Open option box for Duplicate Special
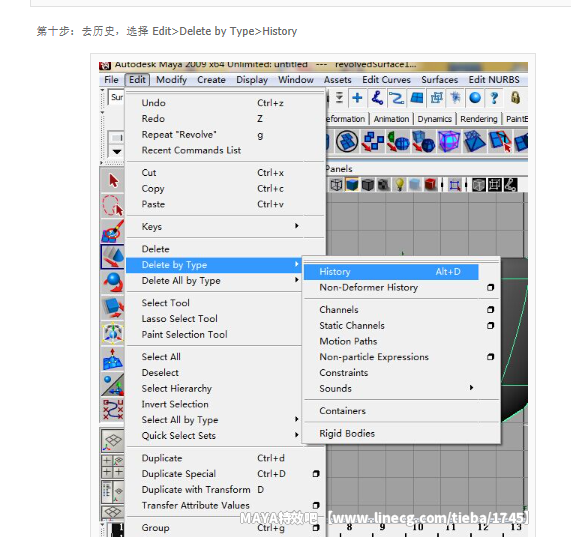Viewport: 571px width, 537px height. point(316,474)
